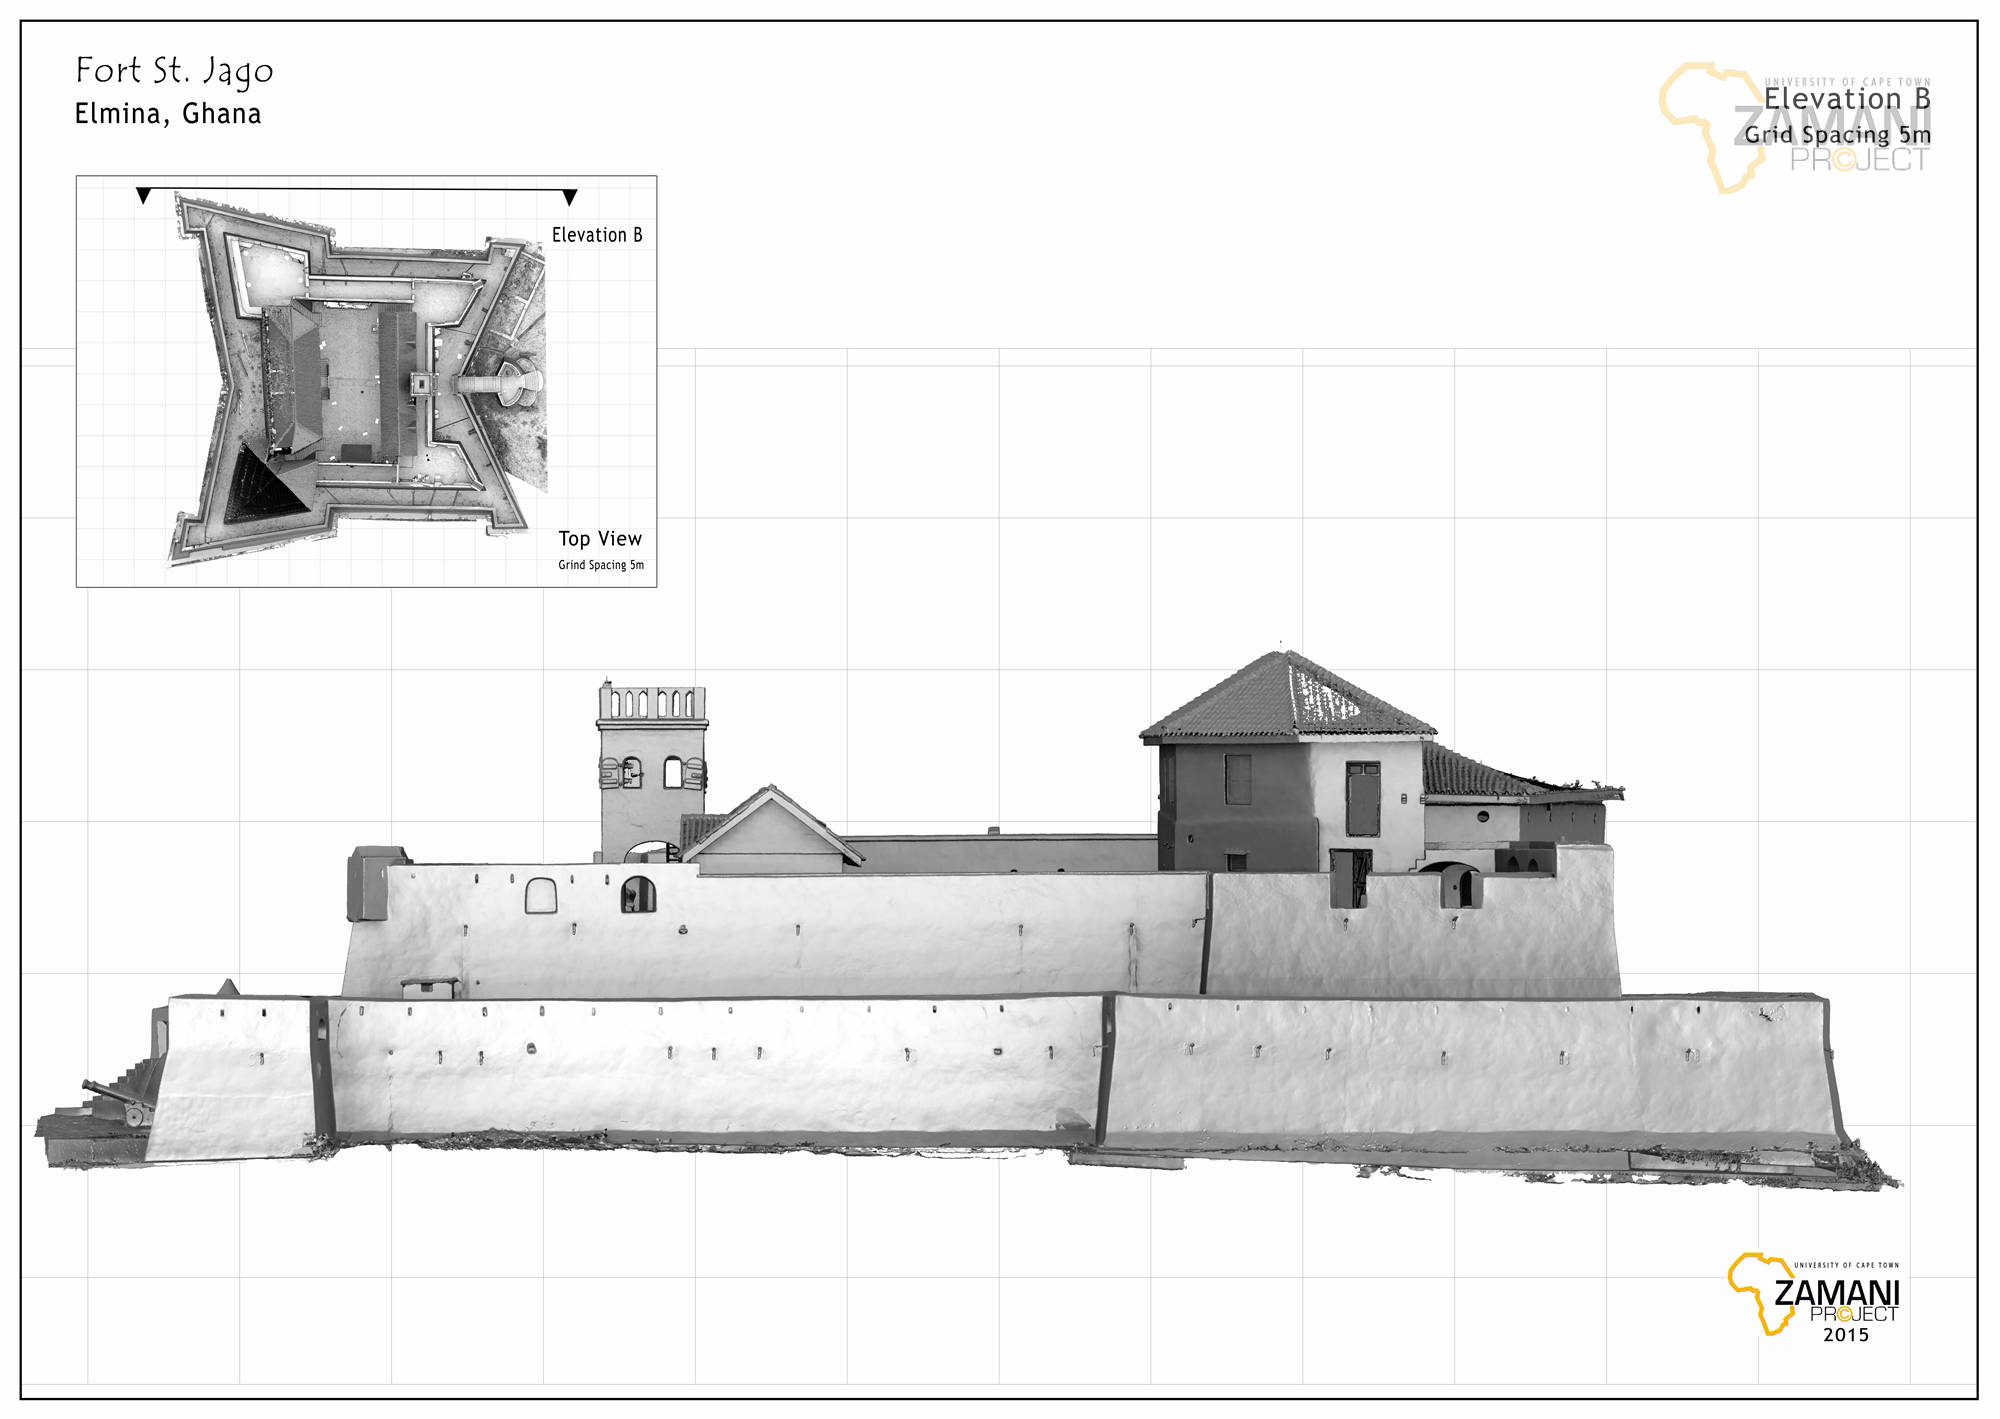Click the top view fort plan thumbnail
The image size is (2000, 1419).
[360, 380]
